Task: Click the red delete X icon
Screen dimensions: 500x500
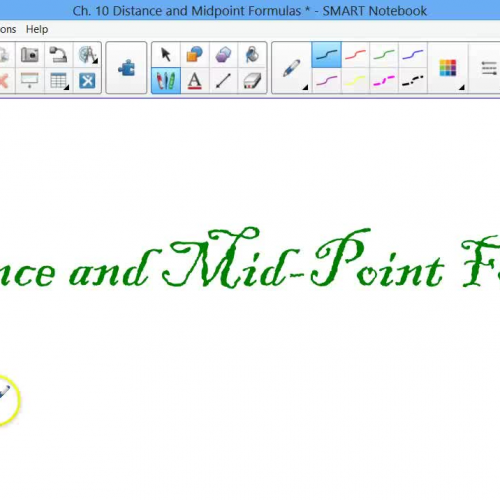Action: [3, 81]
